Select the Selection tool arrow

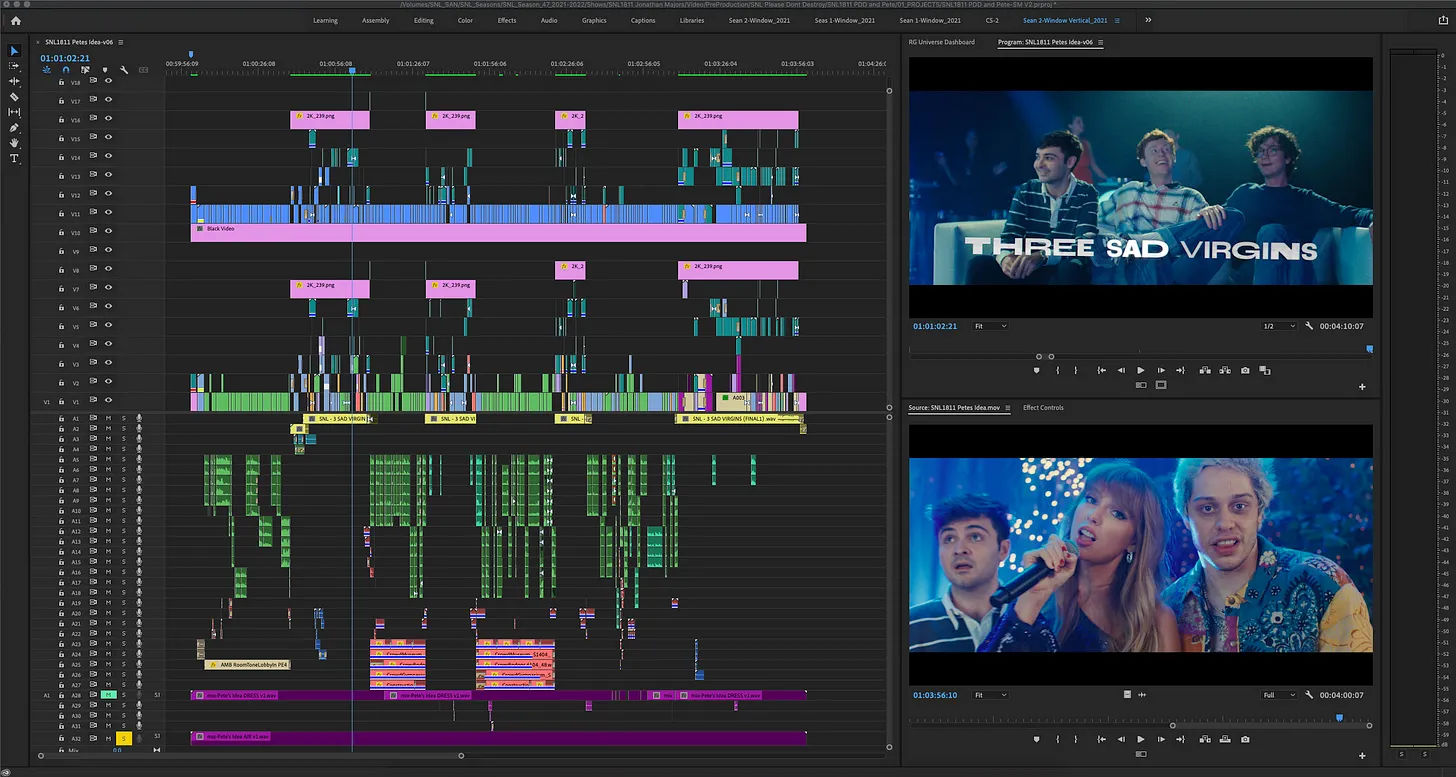tap(14, 50)
